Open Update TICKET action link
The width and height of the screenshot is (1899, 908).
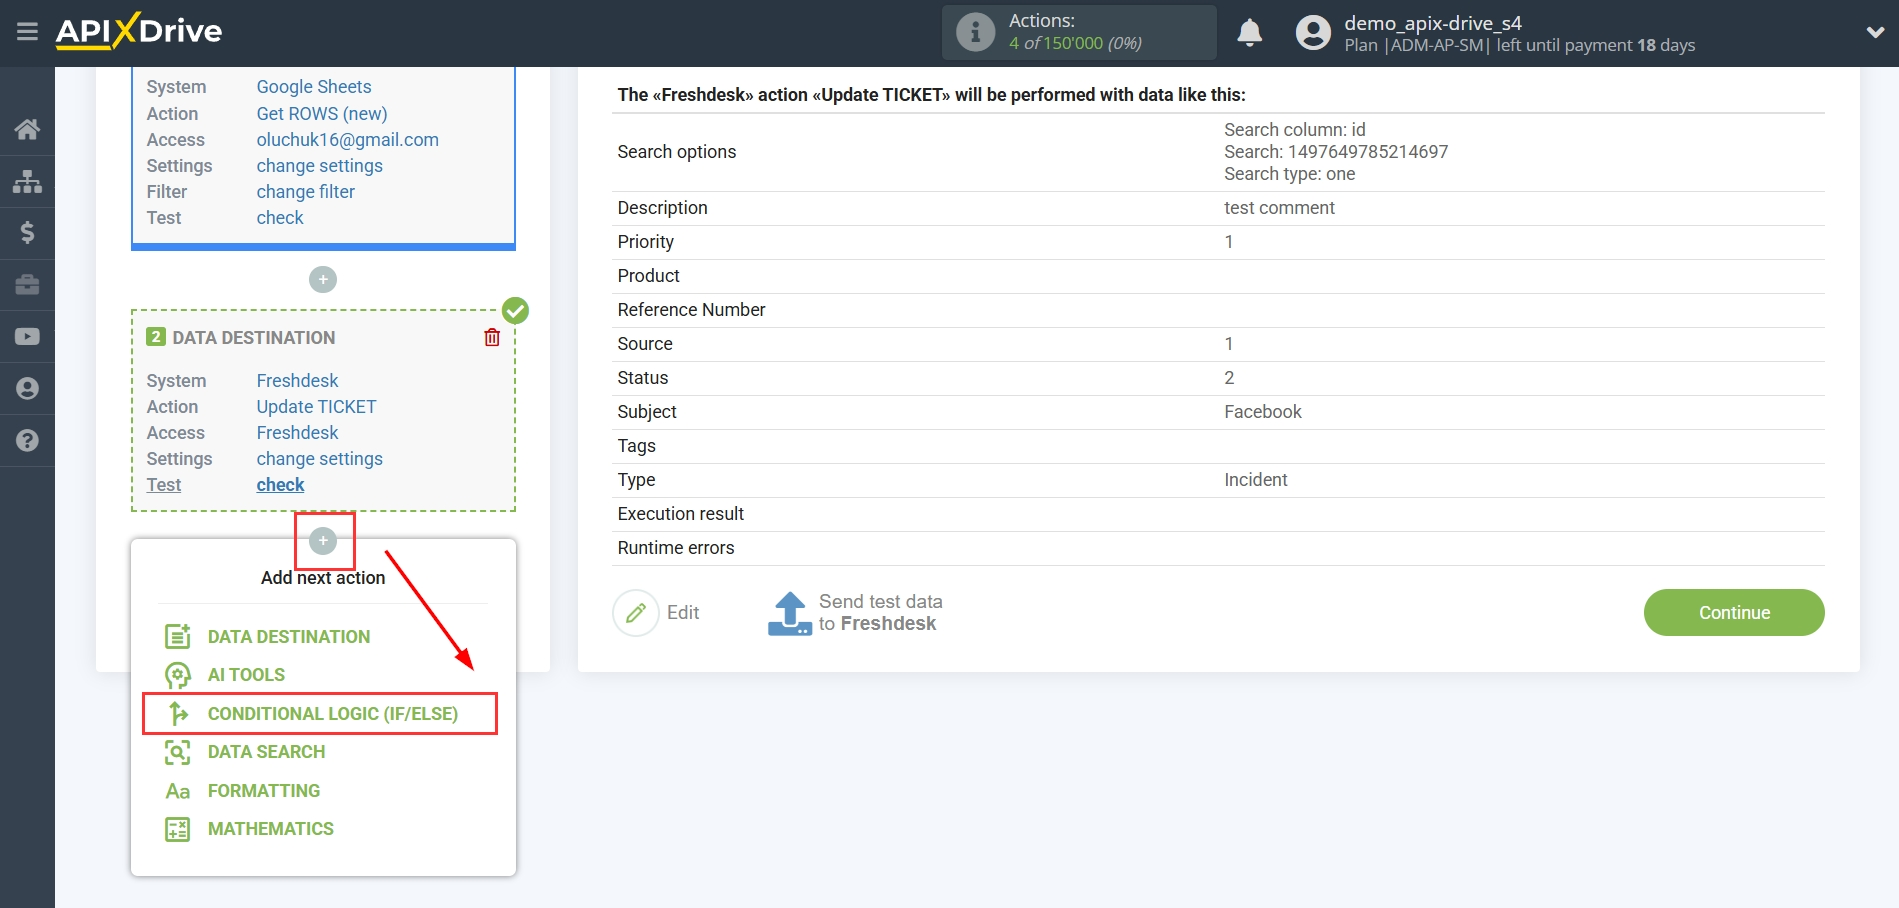(317, 407)
